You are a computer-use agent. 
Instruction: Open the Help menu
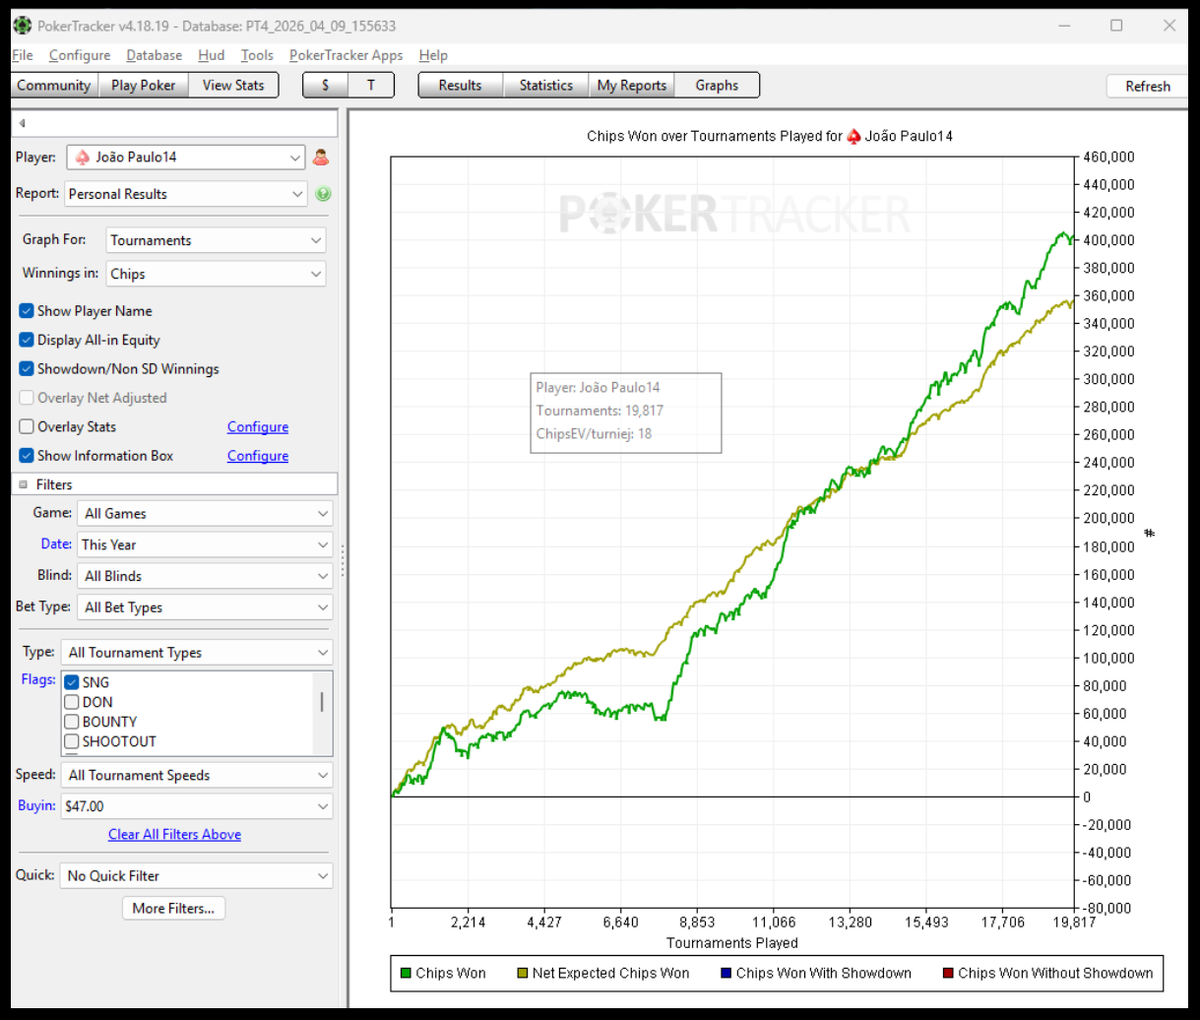point(433,55)
